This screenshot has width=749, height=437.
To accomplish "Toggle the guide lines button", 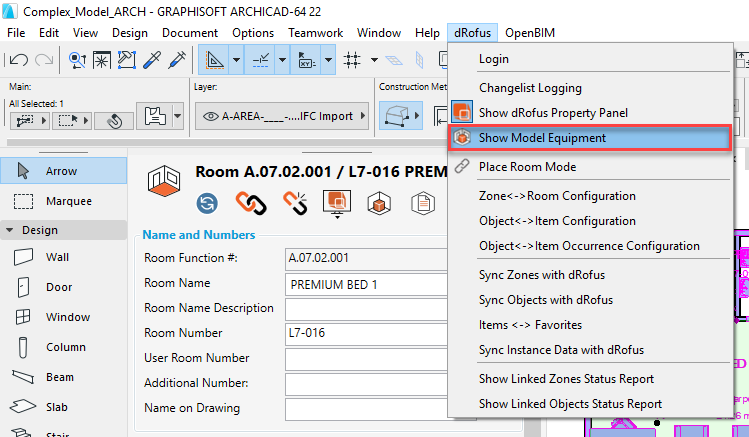I will click(x=214, y=60).
